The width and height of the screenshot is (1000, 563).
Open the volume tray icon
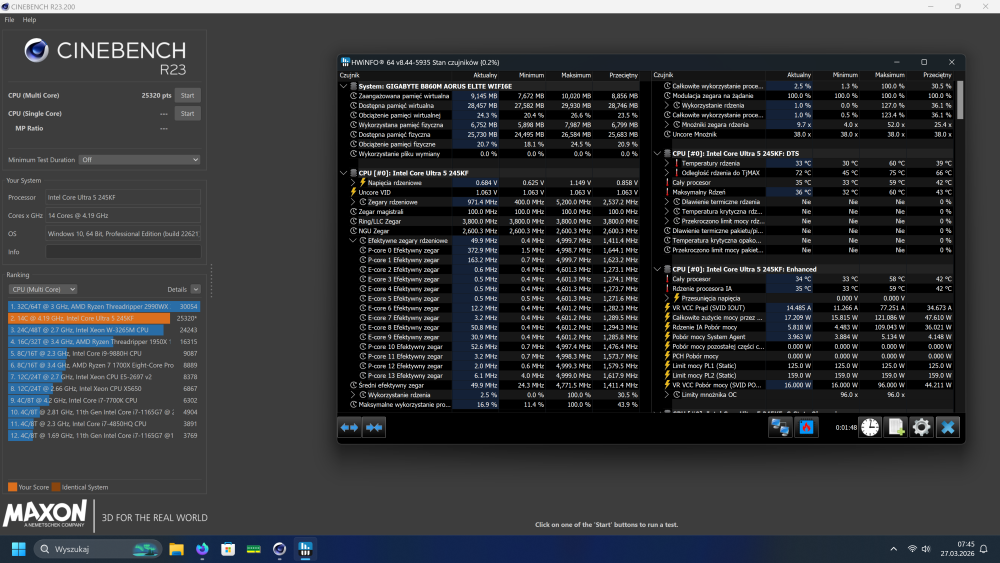(x=926, y=549)
